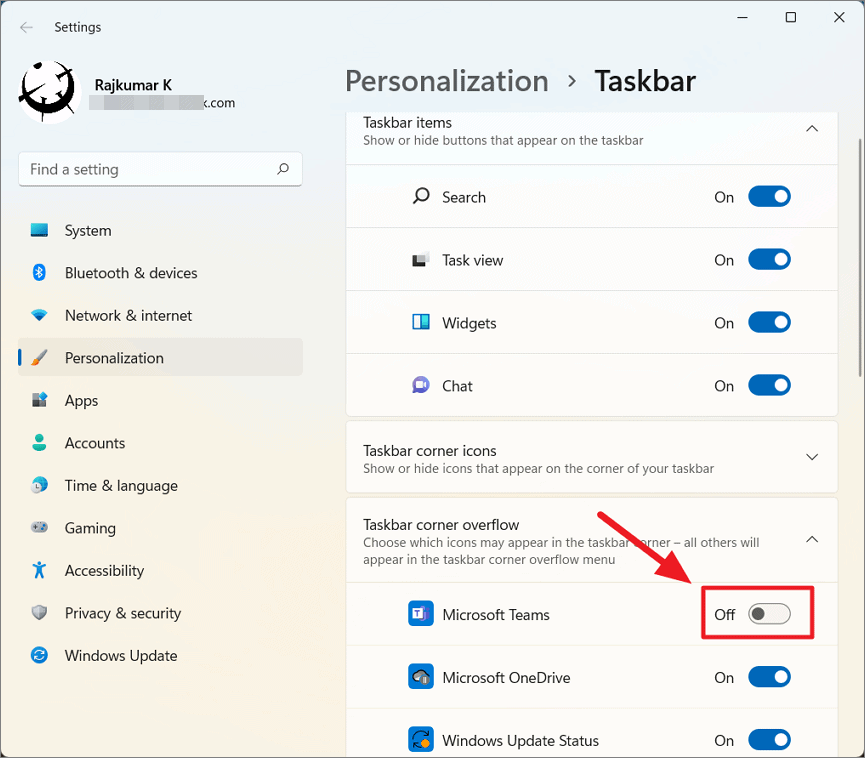Turn off the Widgets toggle
865x758 pixels.
pos(769,323)
